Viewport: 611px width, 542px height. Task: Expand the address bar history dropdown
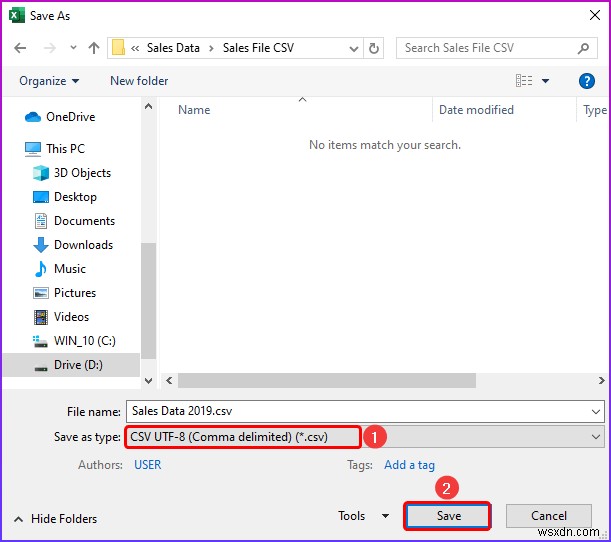point(353,48)
